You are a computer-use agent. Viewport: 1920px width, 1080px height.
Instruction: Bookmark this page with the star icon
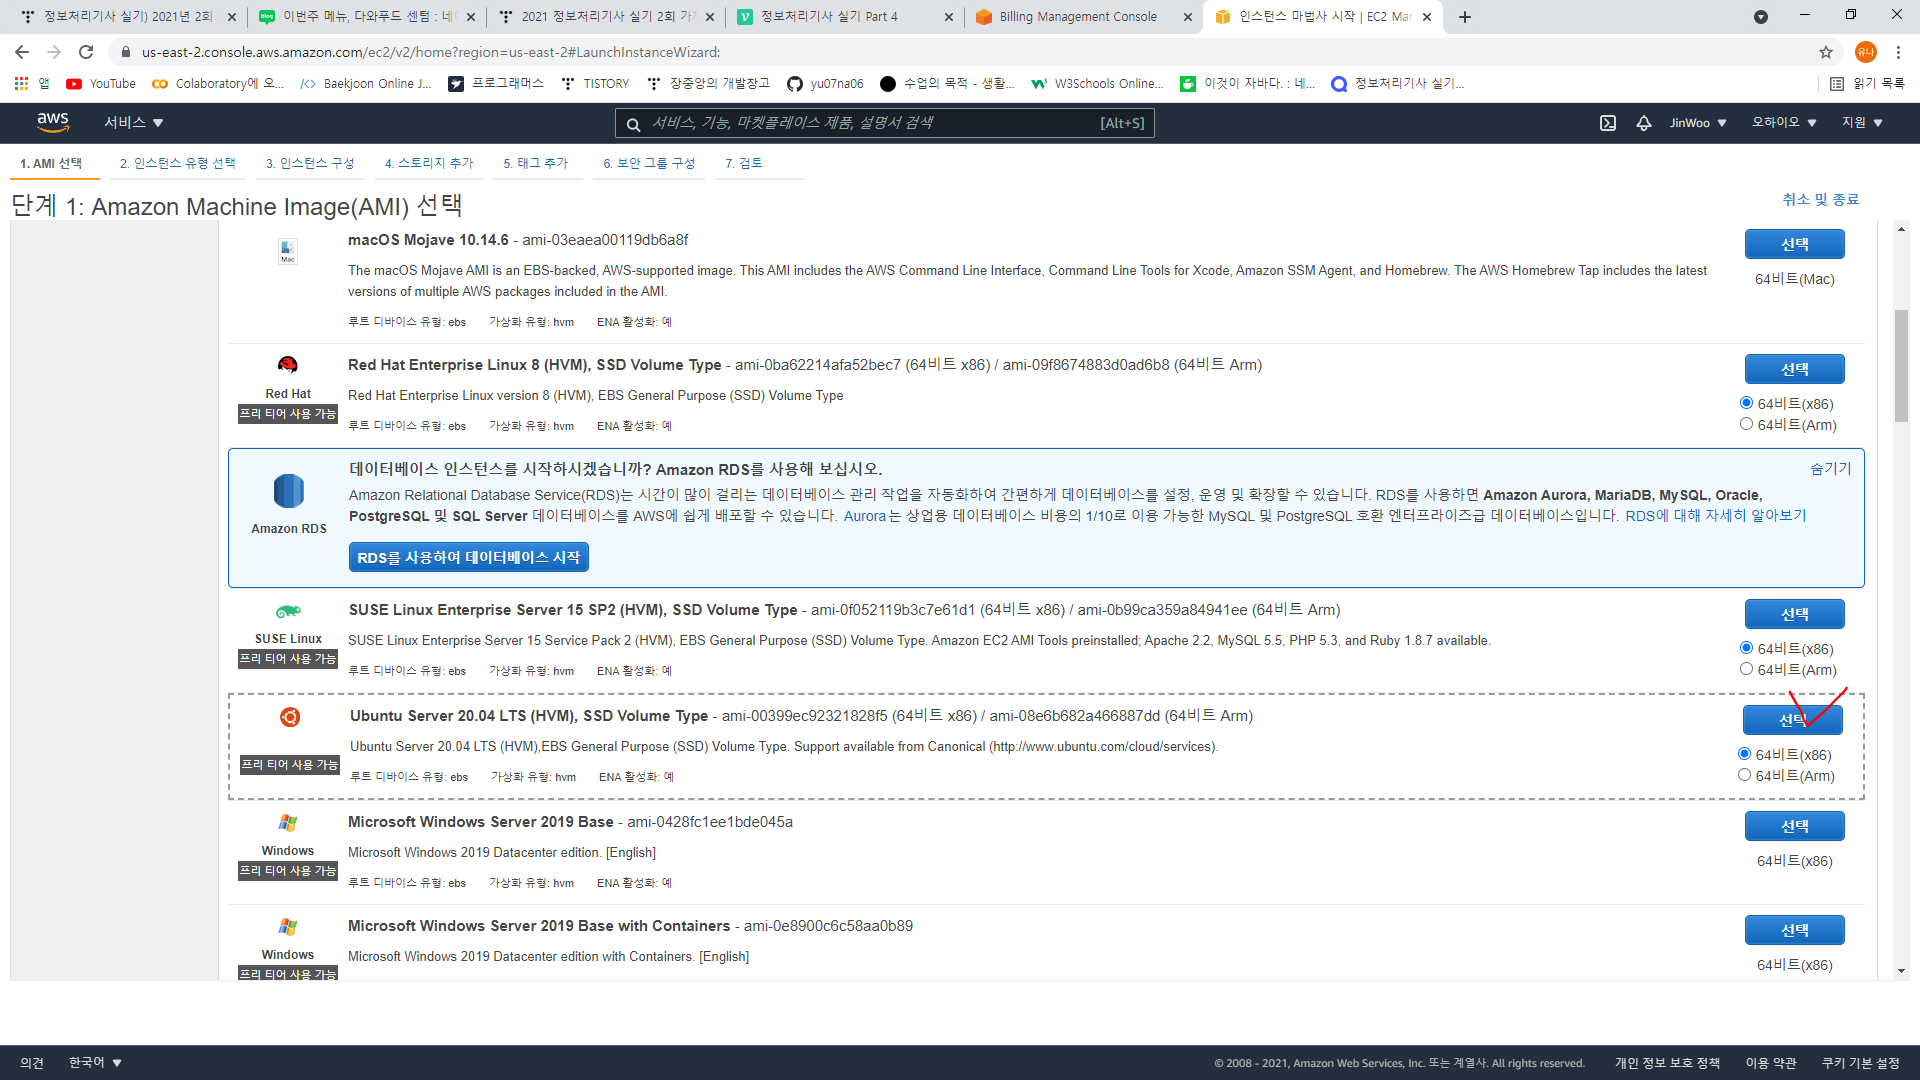(x=1826, y=52)
